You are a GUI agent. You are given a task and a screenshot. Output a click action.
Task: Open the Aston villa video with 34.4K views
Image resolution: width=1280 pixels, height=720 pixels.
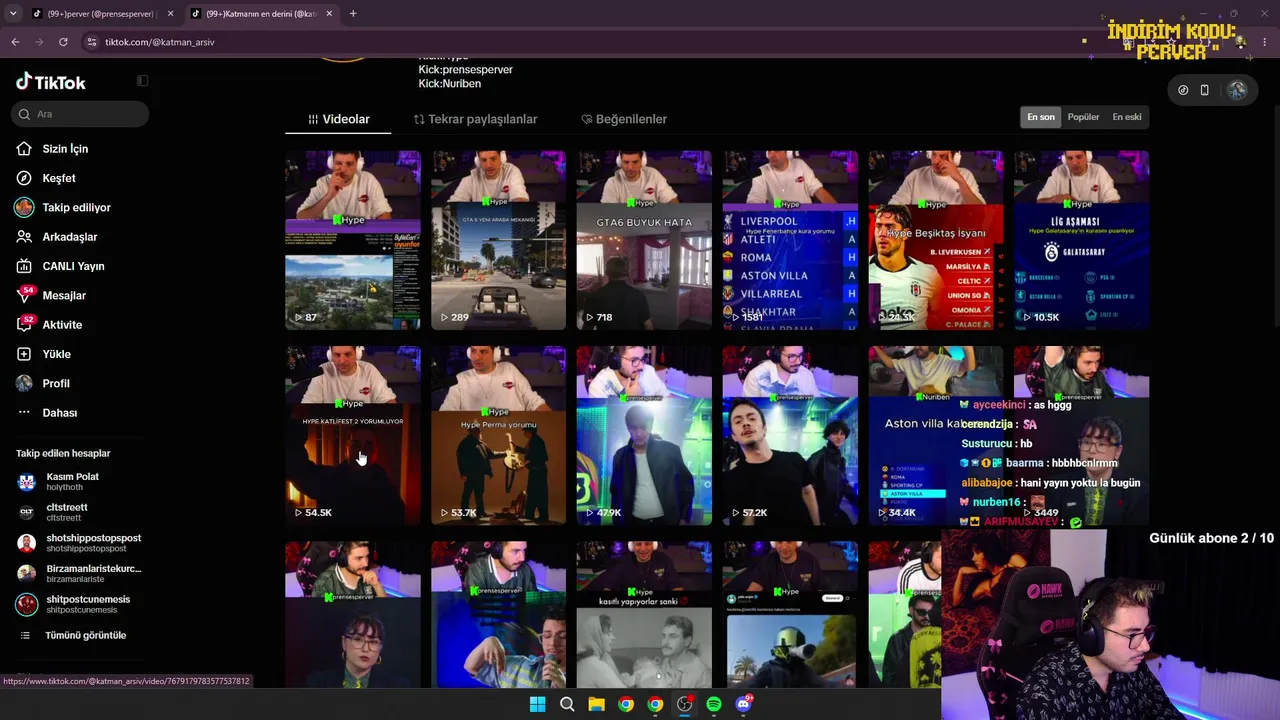point(935,435)
